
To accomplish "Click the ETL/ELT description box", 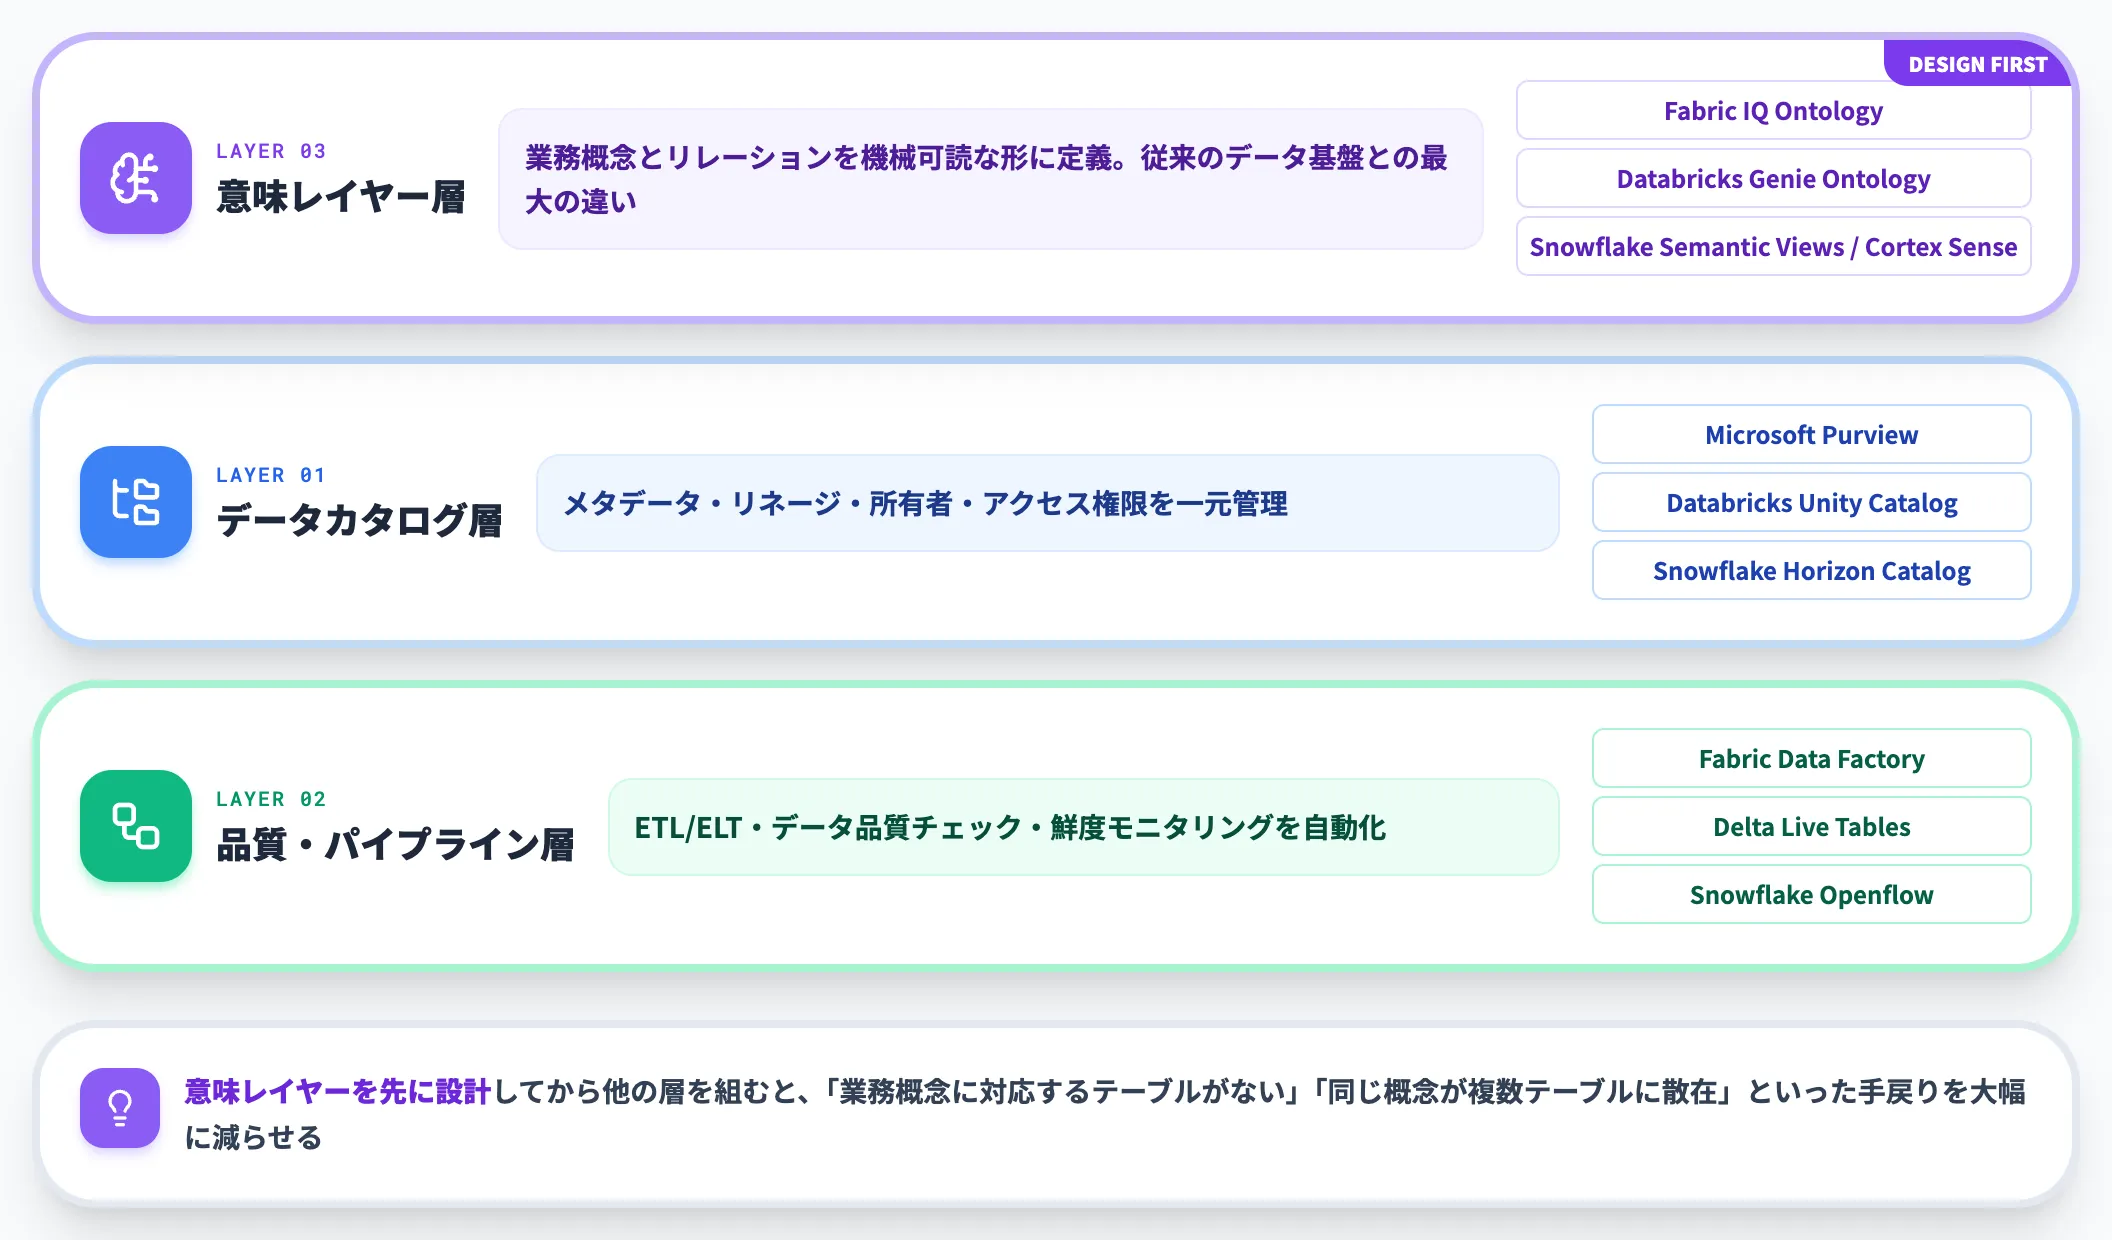I will point(1084,827).
